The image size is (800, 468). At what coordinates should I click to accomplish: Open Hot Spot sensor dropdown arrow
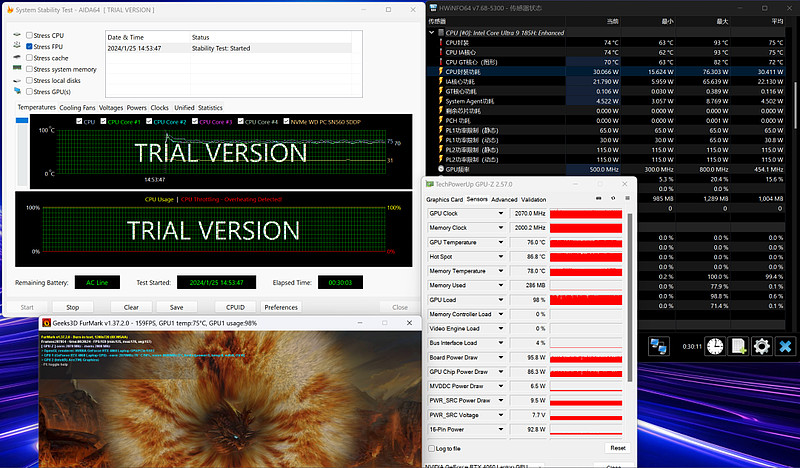pyautogui.click(x=501, y=256)
